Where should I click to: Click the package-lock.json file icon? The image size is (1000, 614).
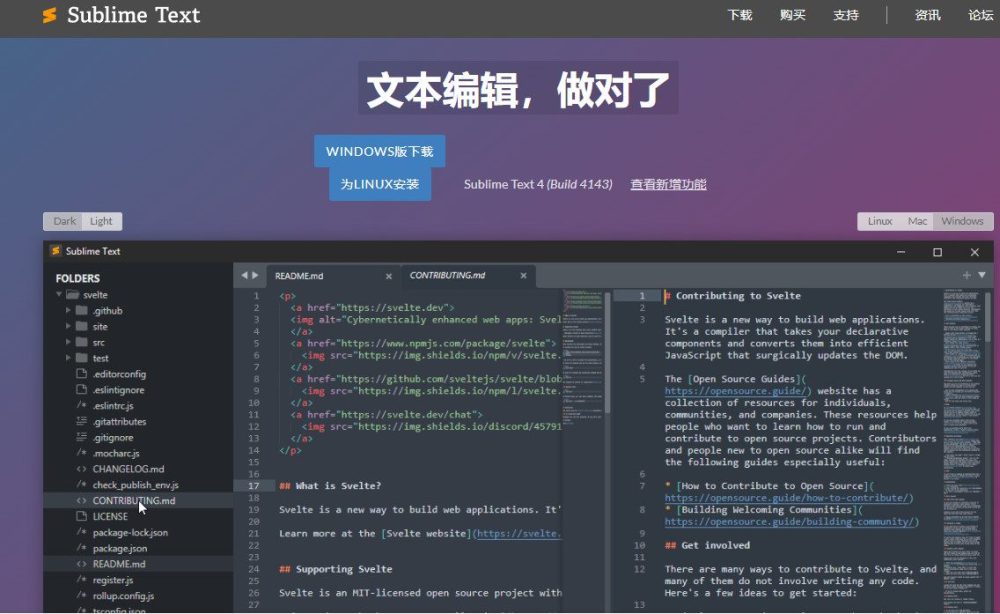point(82,532)
